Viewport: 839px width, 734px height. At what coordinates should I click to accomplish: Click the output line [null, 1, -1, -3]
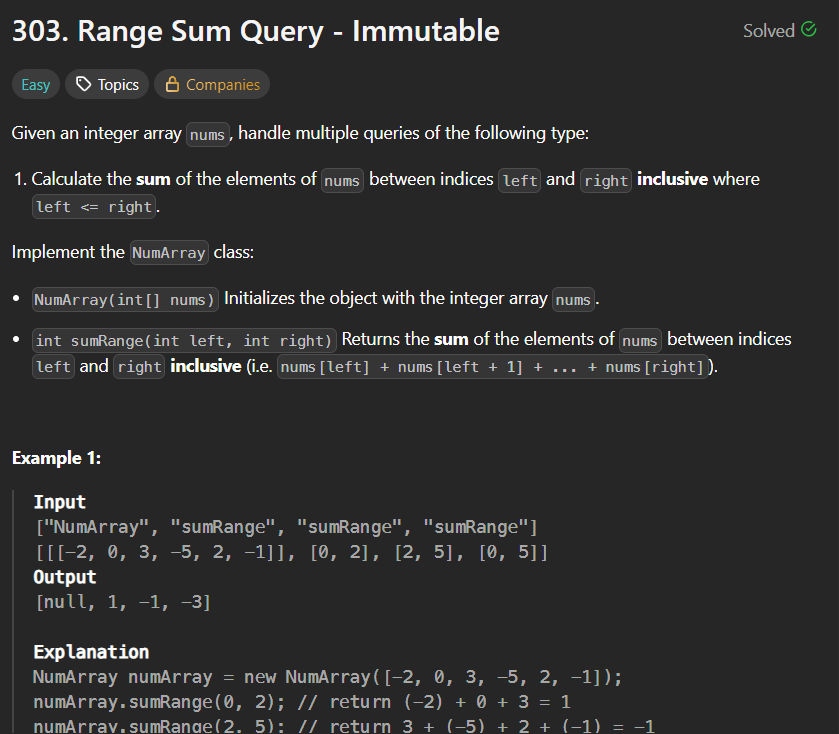tap(122, 602)
